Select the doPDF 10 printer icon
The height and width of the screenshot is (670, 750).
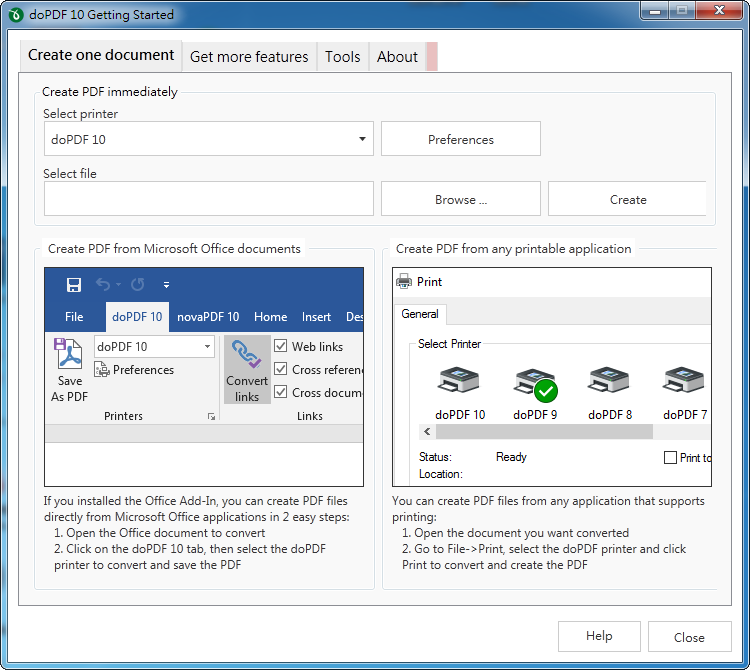pyautogui.click(x=458, y=380)
